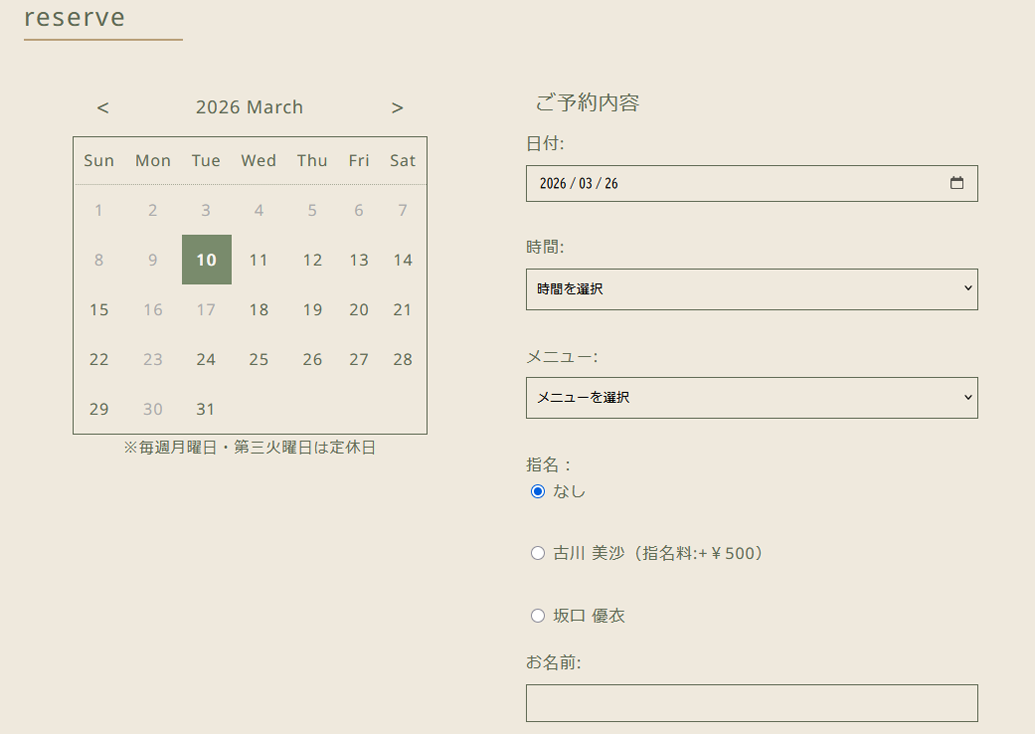Open the 時間を選択 dropdown
Viewport: 1035px width, 734px height.
pyautogui.click(x=751, y=289)
